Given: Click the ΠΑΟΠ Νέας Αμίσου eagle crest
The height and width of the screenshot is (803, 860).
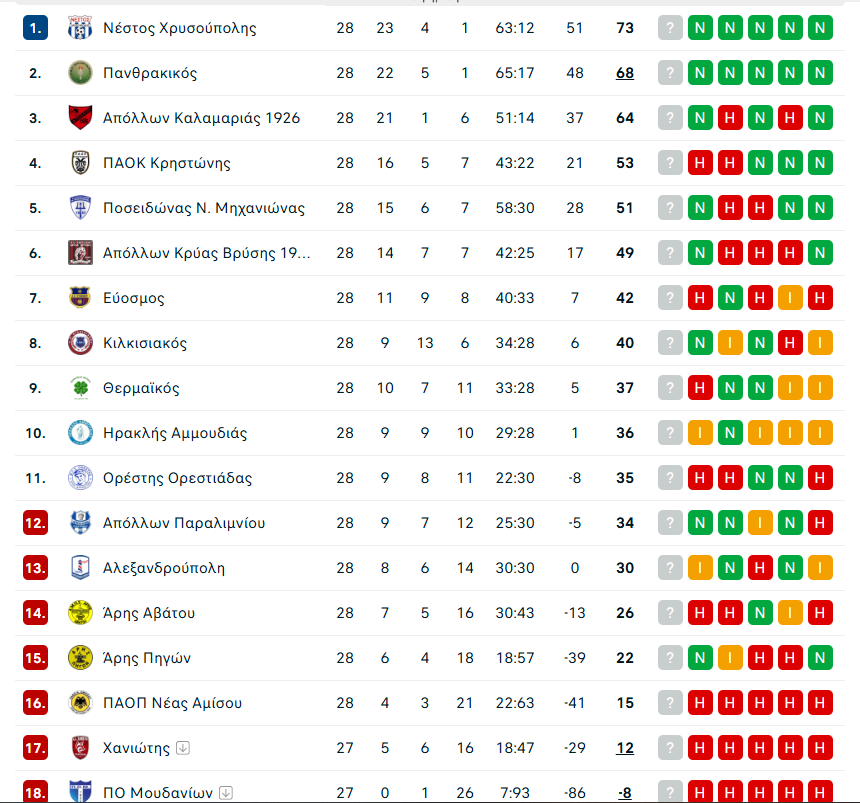Looking at the screenshot, I should tap(80, 703).
